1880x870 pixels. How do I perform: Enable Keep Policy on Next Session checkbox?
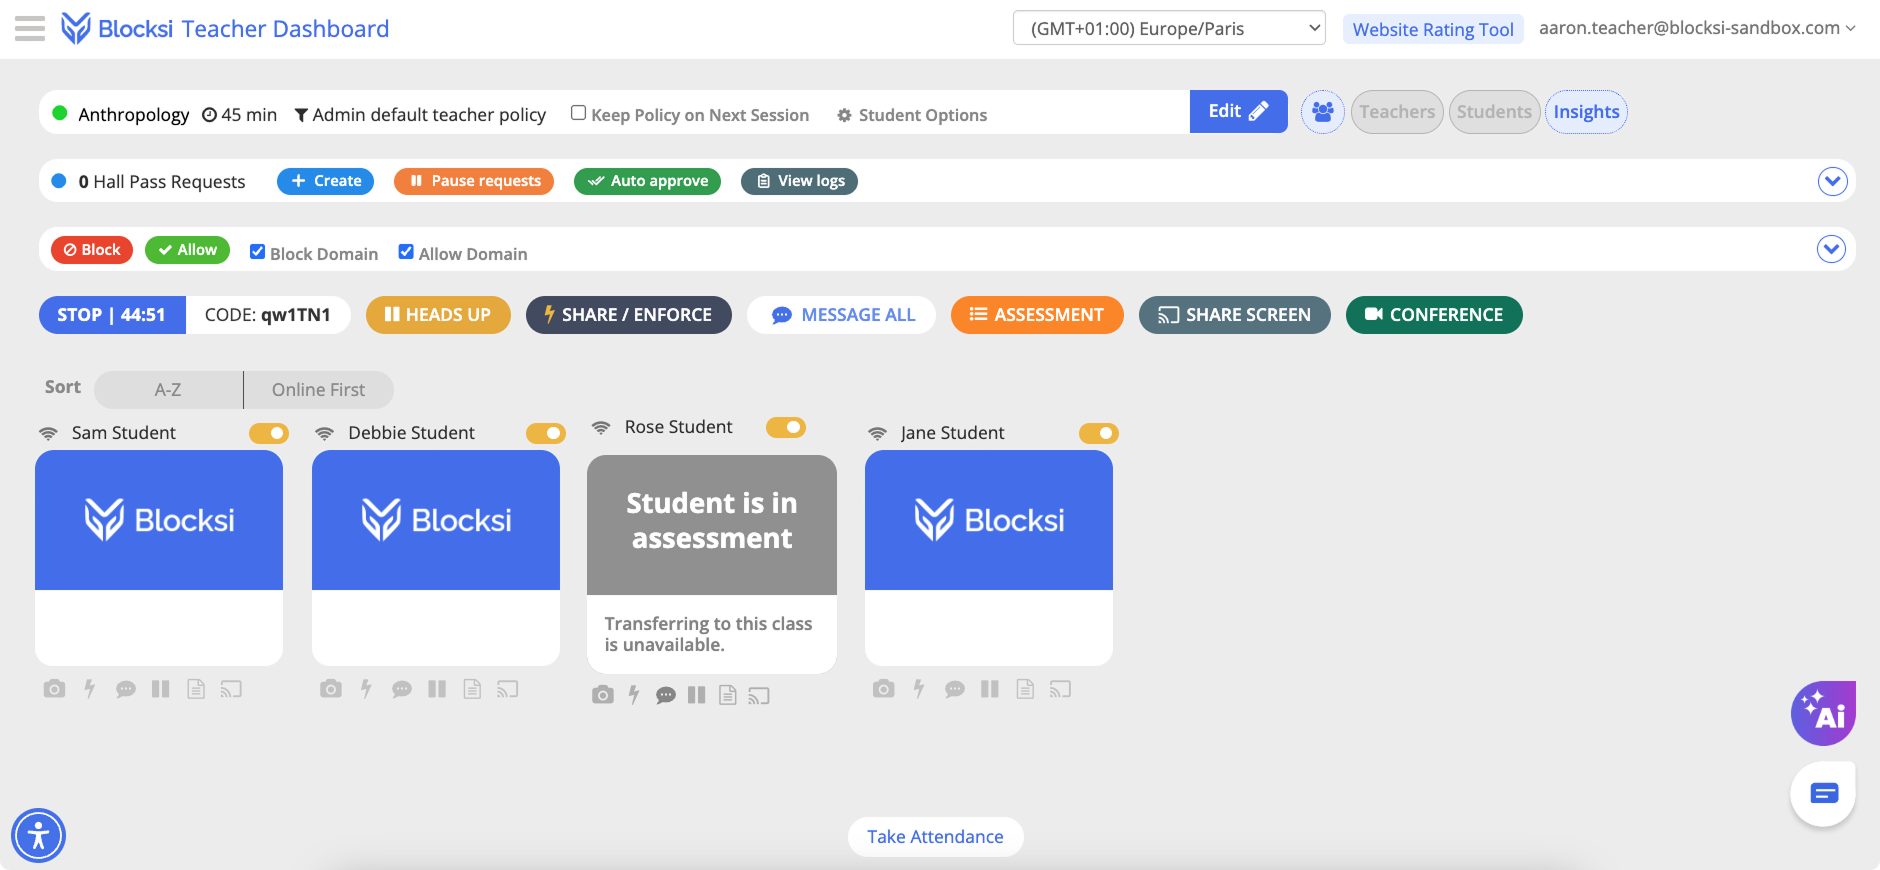[x=578, y=113]
